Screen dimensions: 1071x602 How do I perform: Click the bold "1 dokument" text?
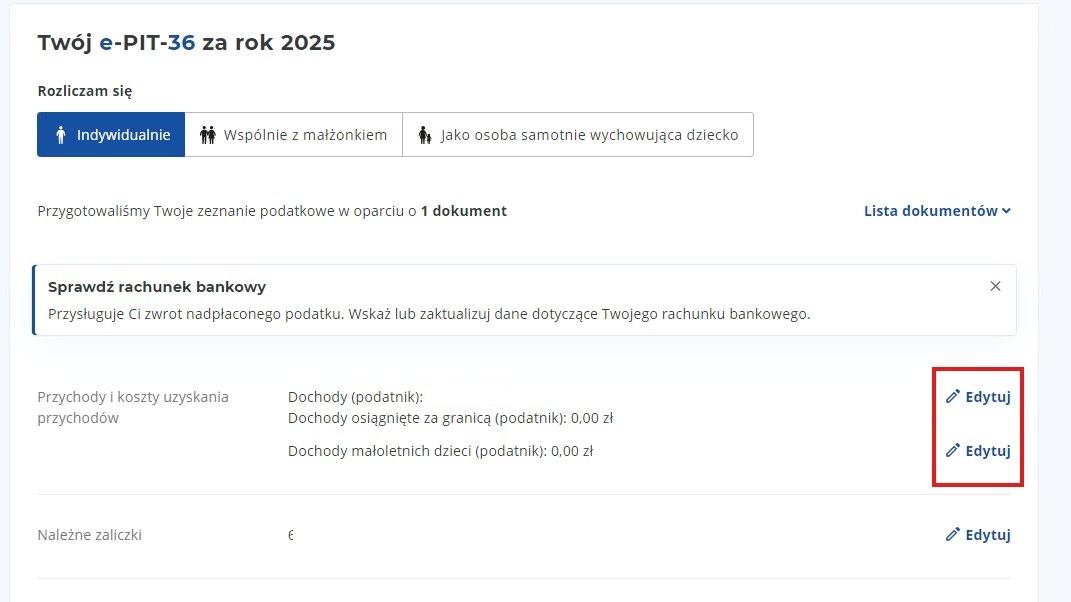(x=463, y=211)
